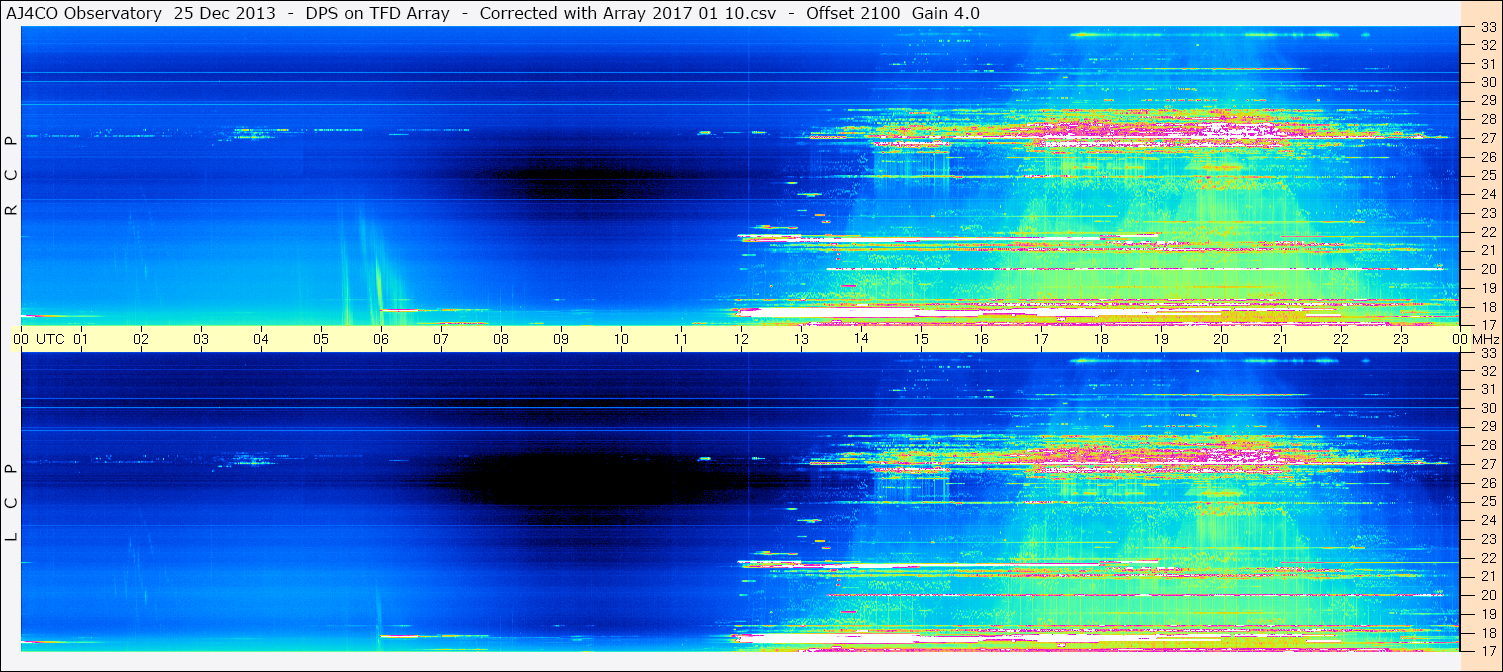
Task: Click the 06 UTC time axis marker
Action: click(x=381, y=339)
